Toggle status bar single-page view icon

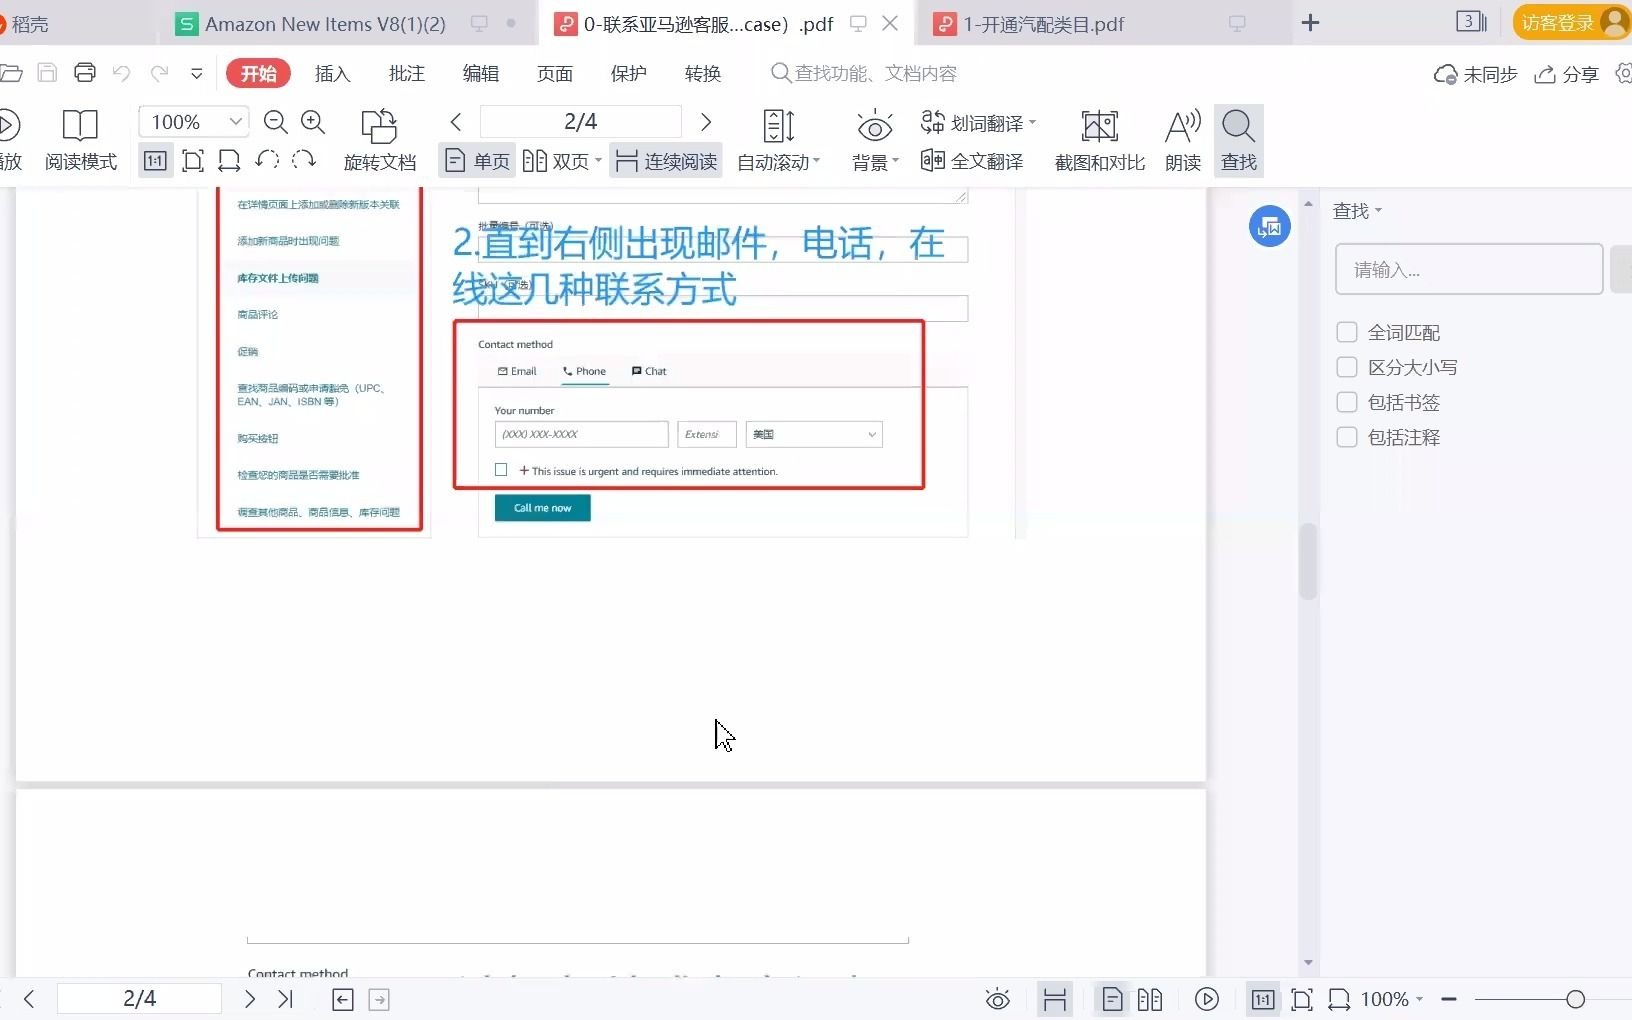coord(1112,999)
